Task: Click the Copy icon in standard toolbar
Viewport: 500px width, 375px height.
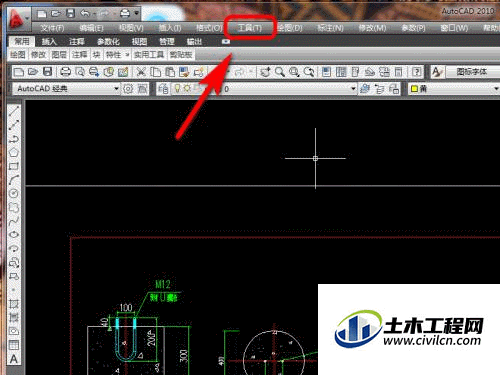Action: point(156,72)
